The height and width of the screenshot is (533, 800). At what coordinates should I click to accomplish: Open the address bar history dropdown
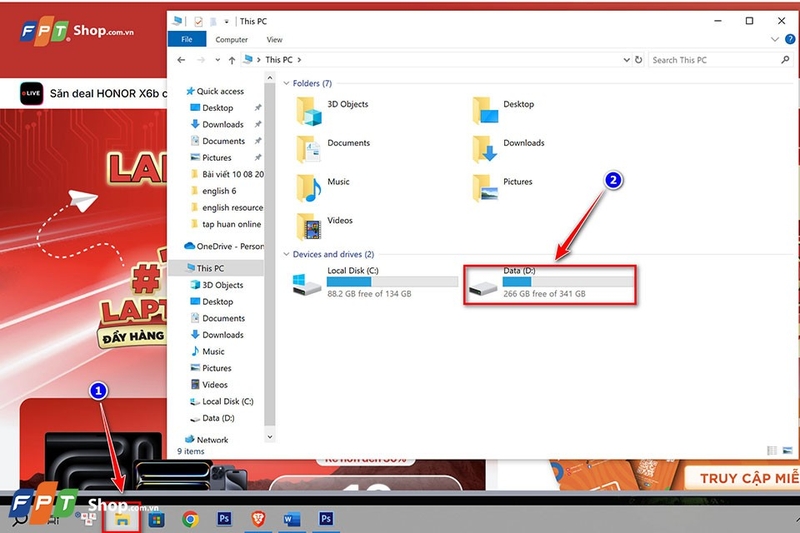[x=627, y=60]
